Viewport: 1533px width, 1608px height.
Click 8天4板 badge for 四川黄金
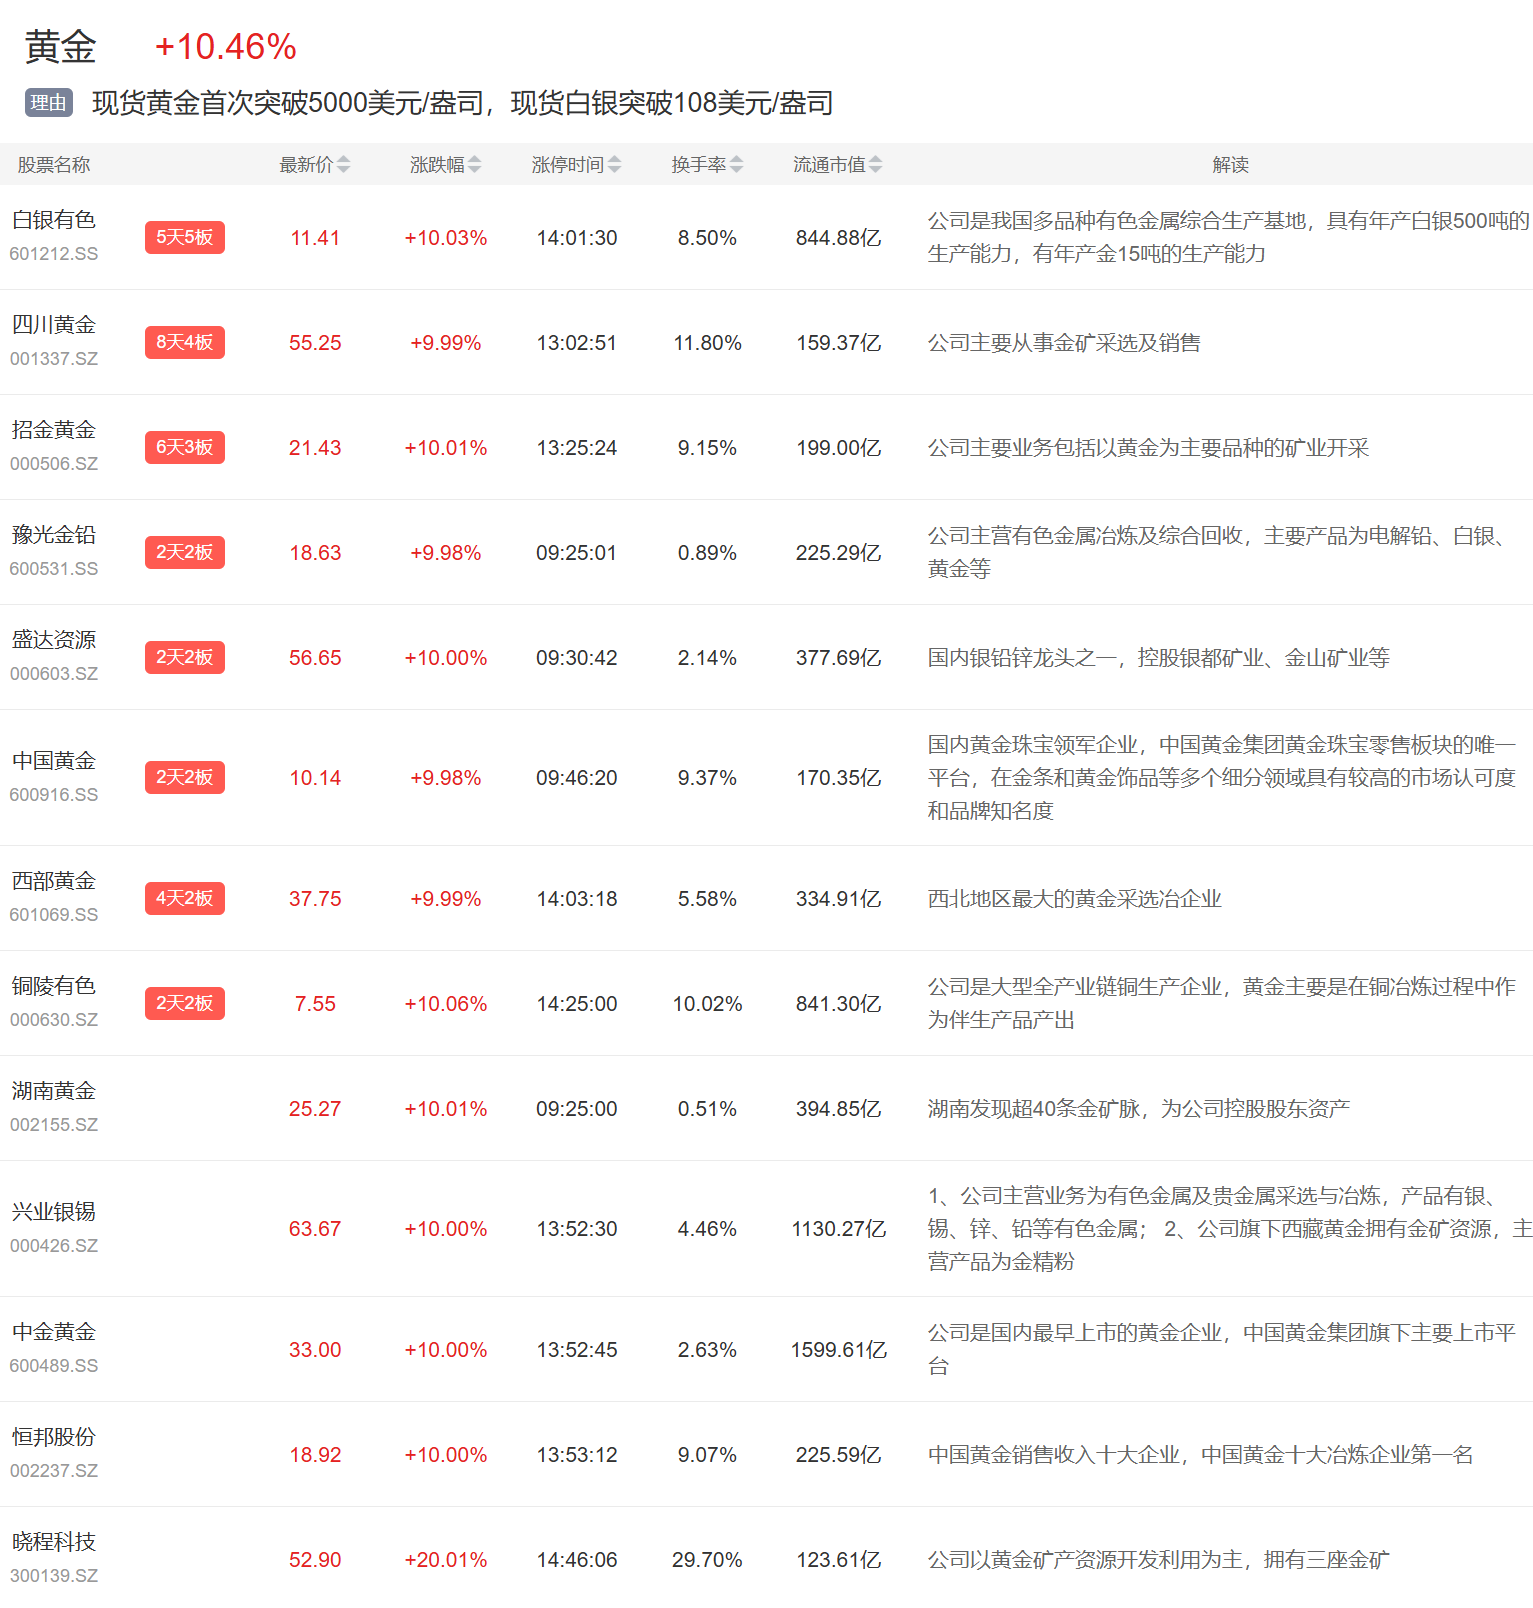[x=184, y=343]
